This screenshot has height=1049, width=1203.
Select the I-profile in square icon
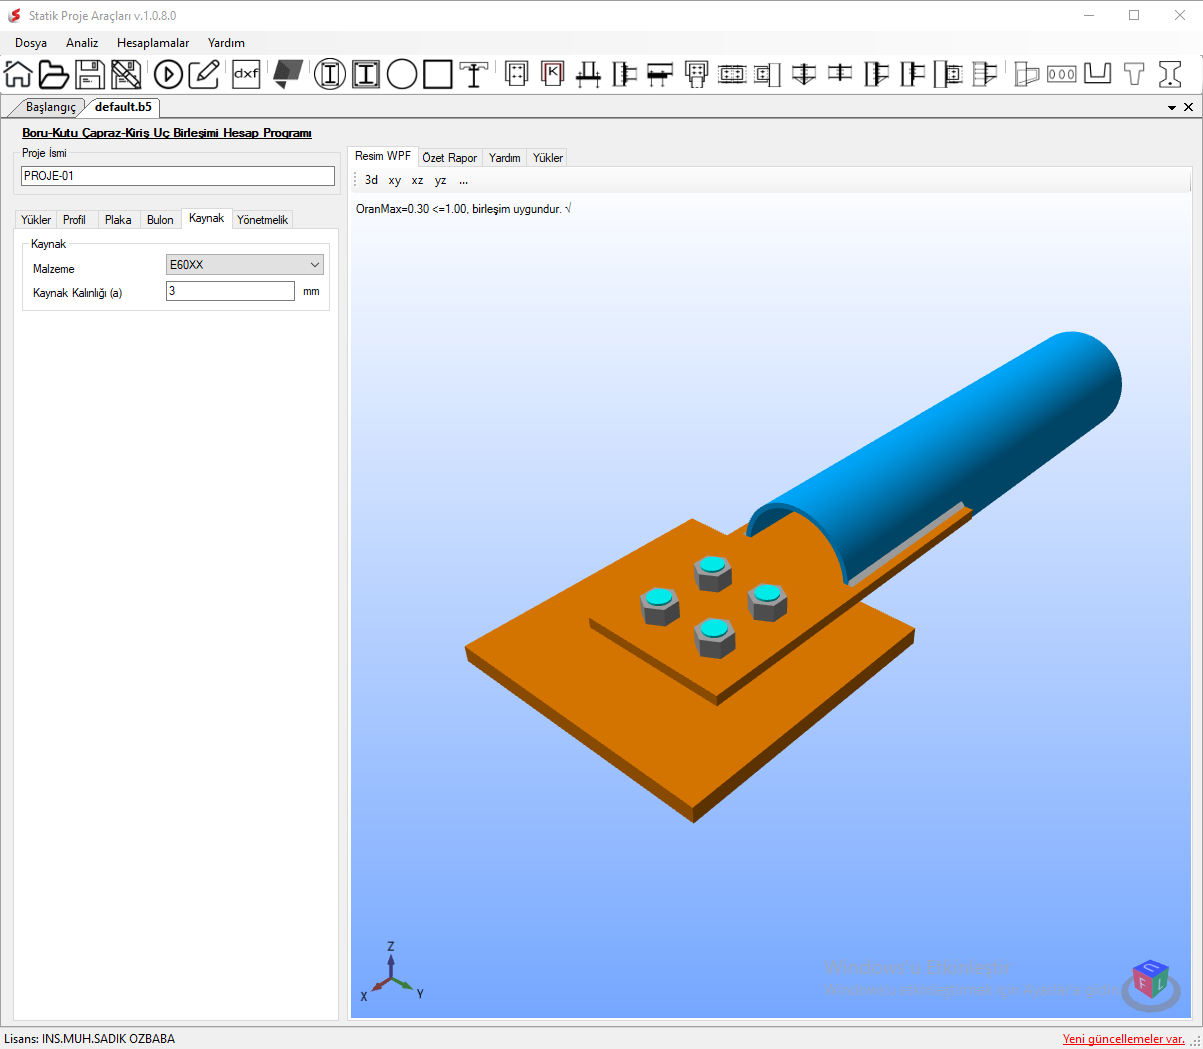pyautogui.click(x=366, y=74)
